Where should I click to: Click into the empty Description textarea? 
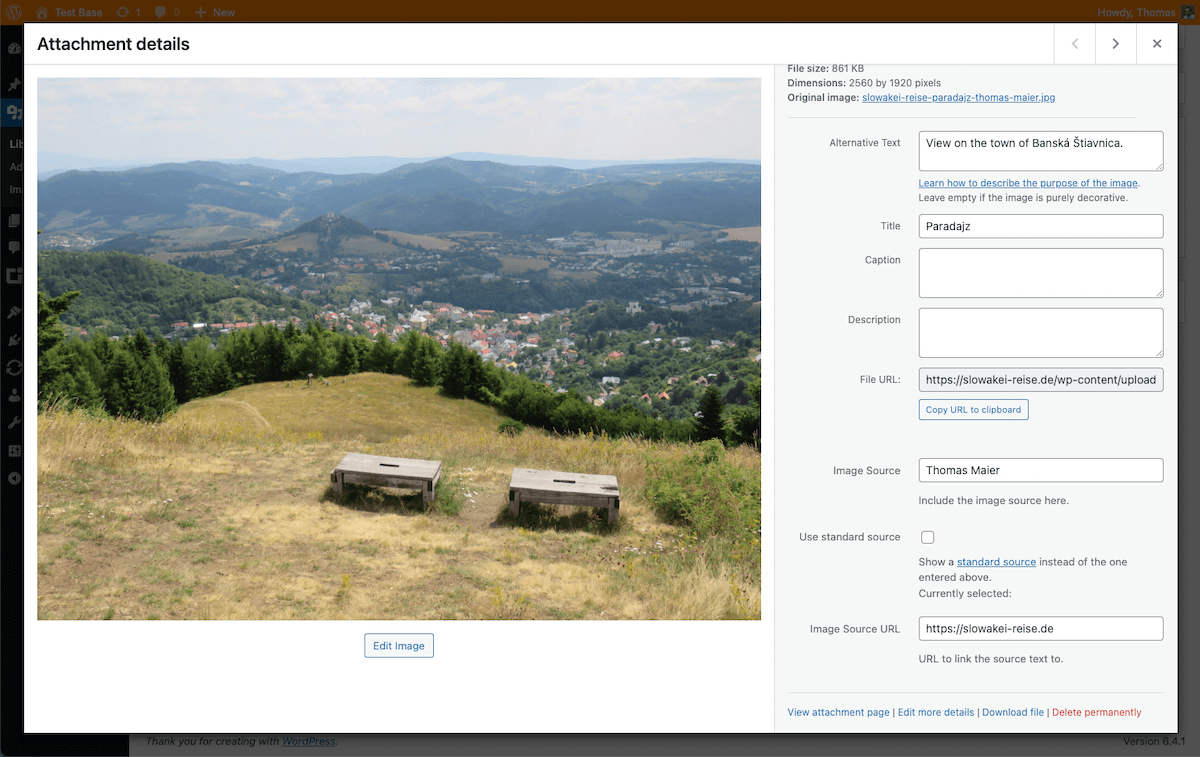[x=1041, y=333]
